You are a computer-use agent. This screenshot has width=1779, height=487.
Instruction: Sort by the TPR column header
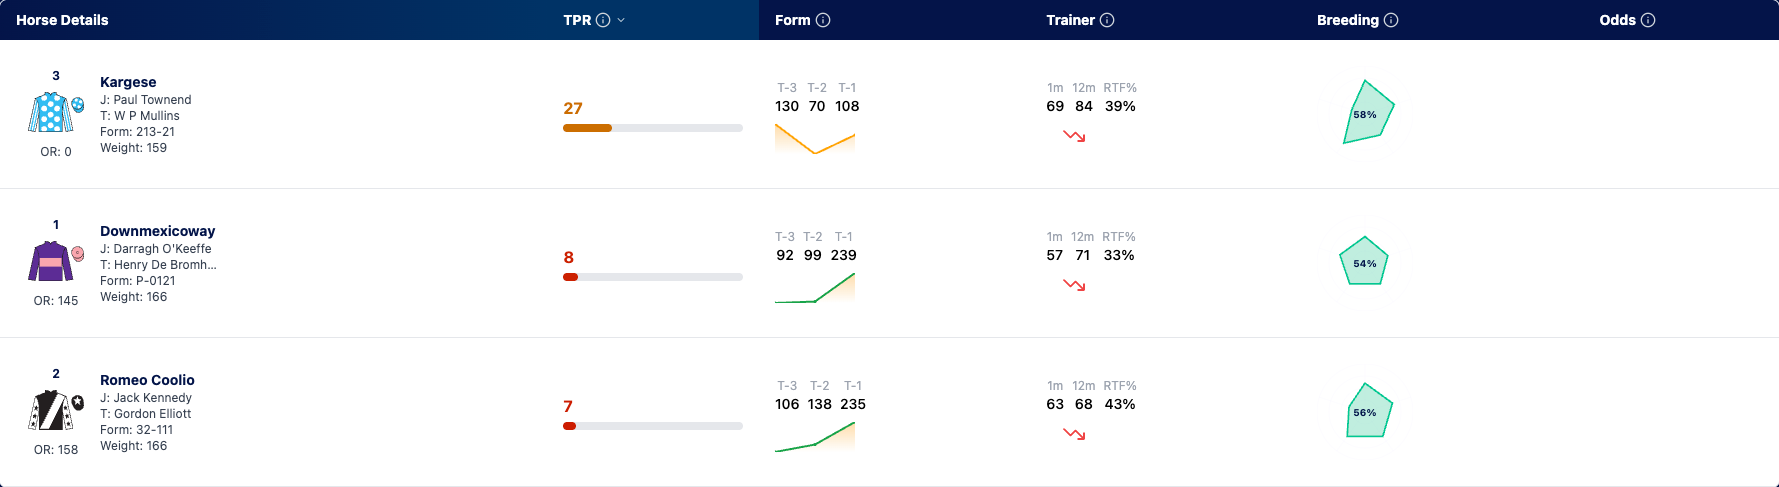[577, 20]
